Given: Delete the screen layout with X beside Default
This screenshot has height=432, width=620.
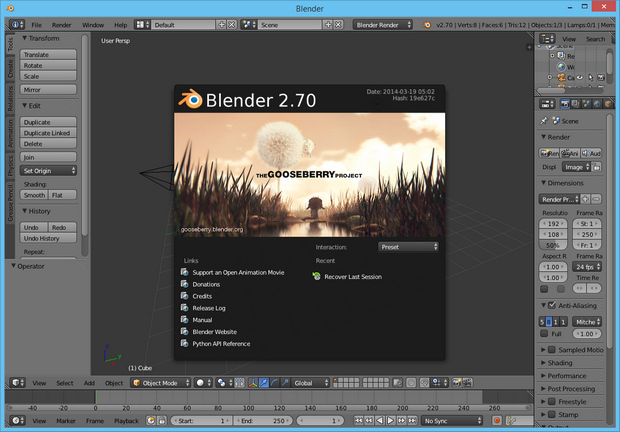Looking at the screenshot, I should [x=232, y=25].
